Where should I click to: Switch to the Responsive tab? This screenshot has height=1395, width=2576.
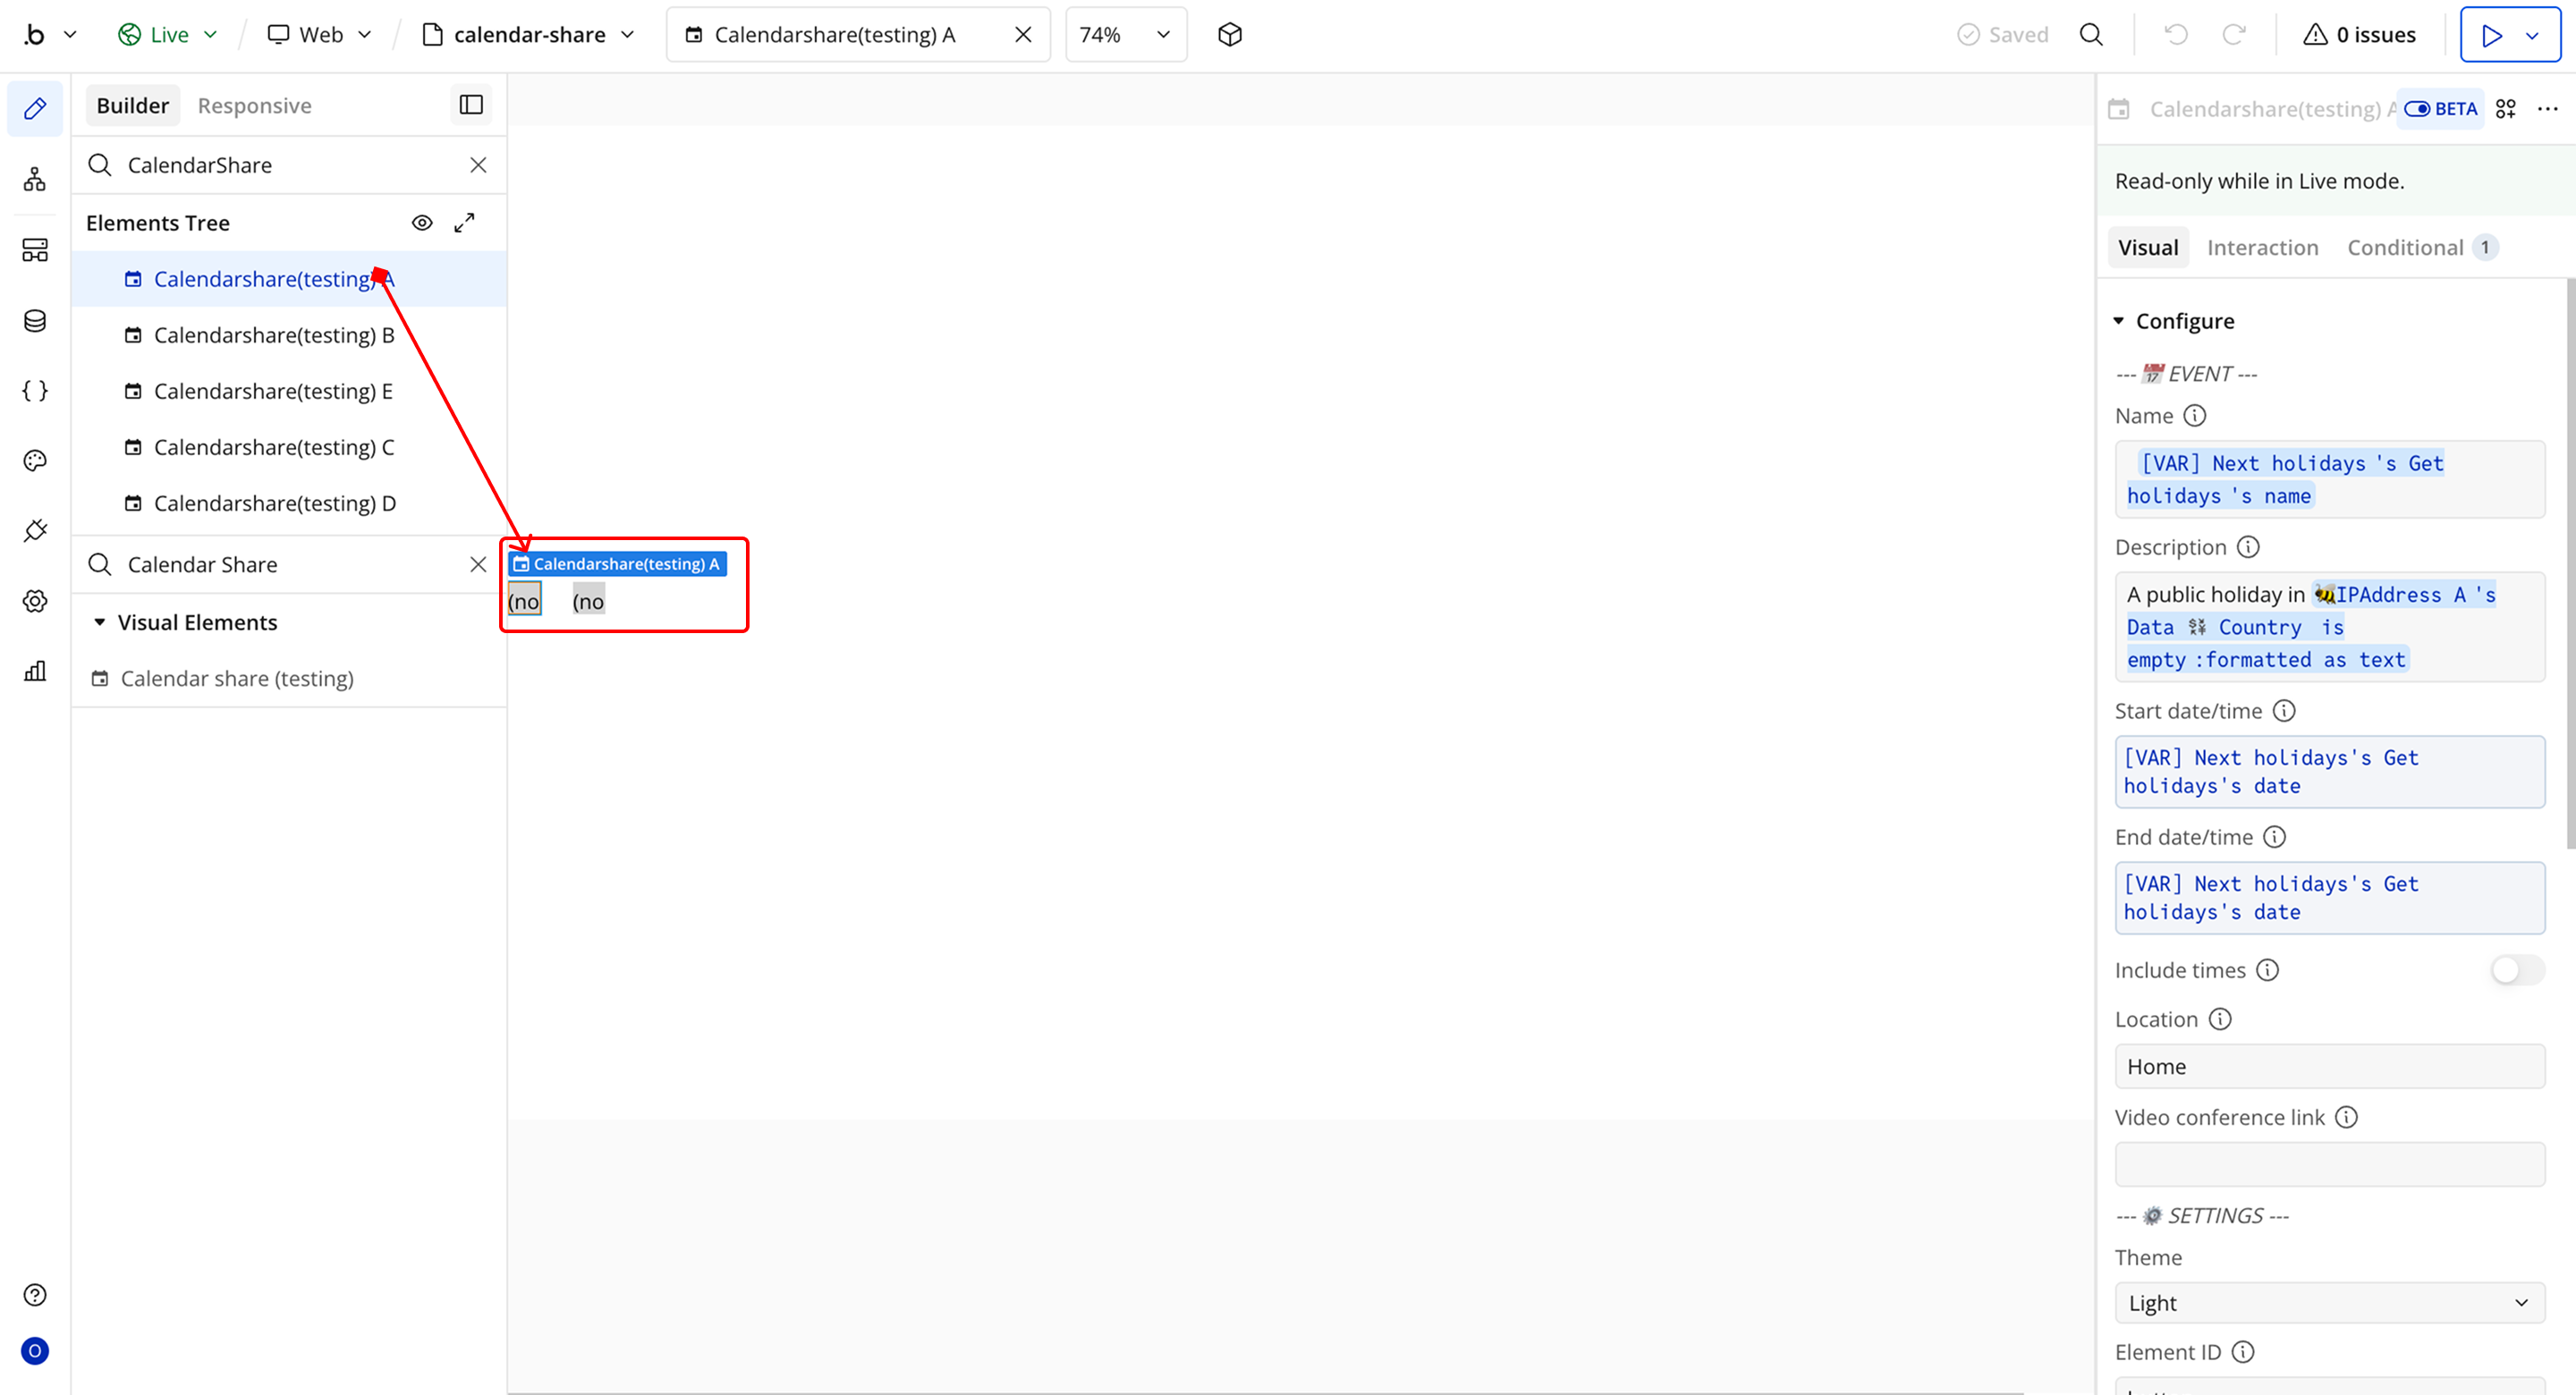point(254,106)
